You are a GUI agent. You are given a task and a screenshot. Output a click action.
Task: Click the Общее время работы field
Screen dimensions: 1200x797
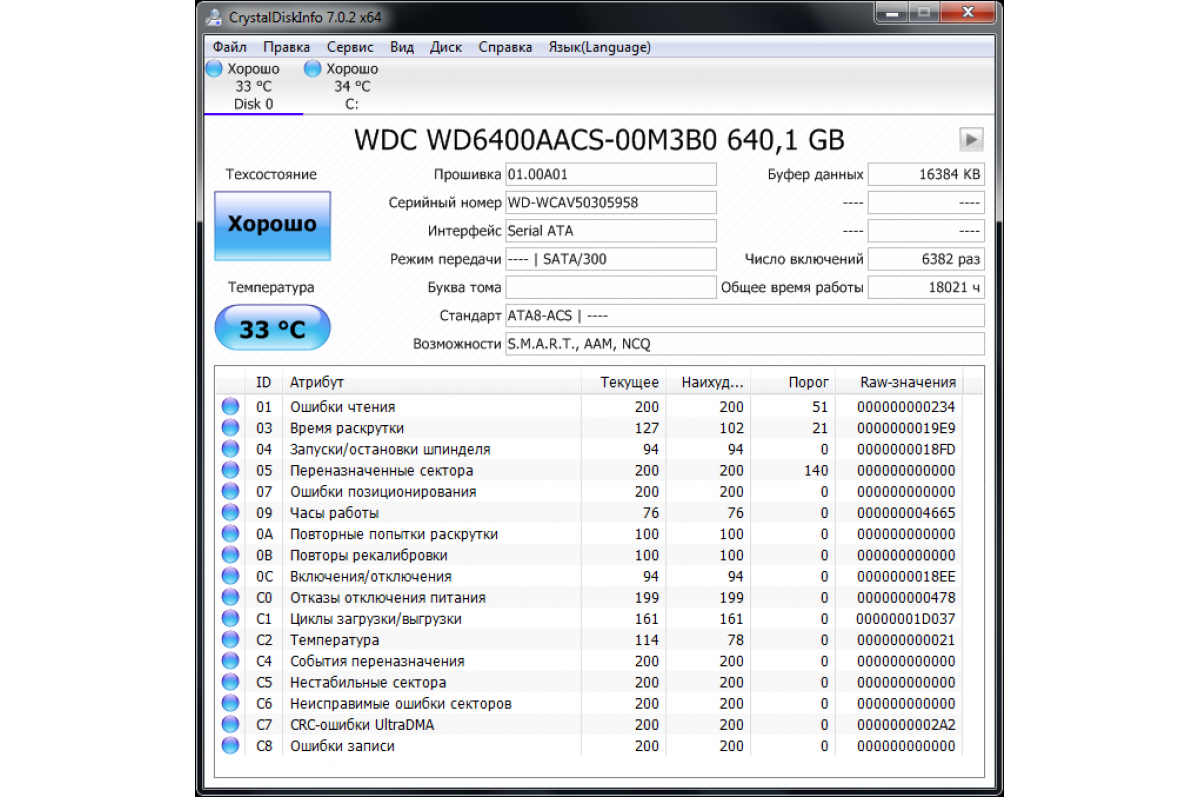[x=926, y=288]
